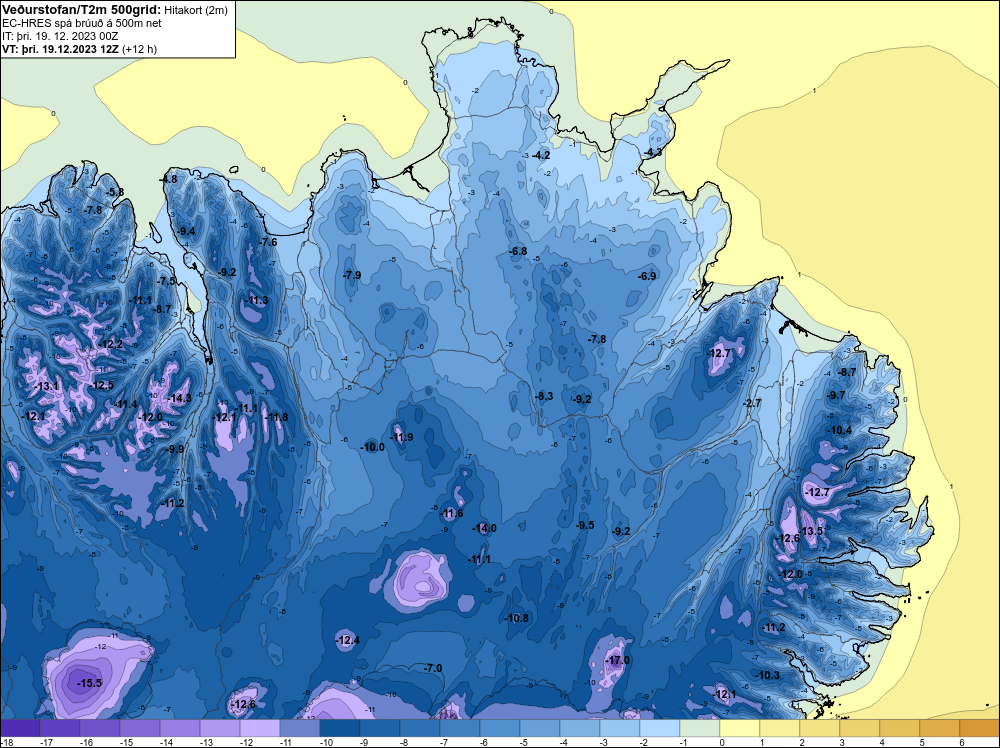Click the -12.5 temperature label on map
The height and width of the screenshot is (748, 1000).
tap(101, 385)
